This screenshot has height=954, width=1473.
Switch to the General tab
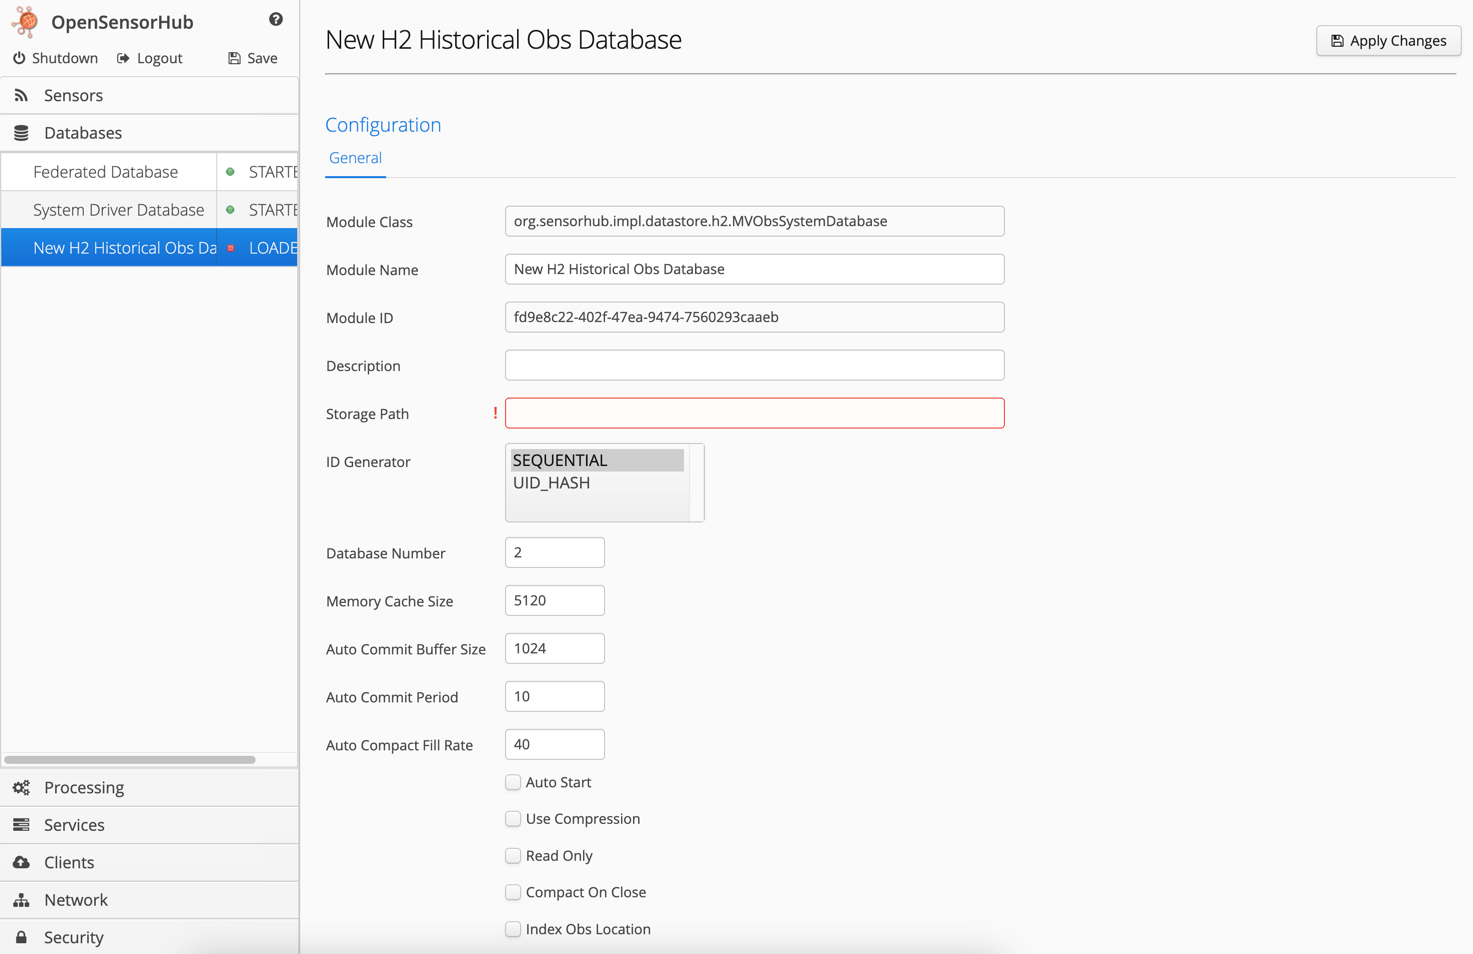tap(355, 158)
